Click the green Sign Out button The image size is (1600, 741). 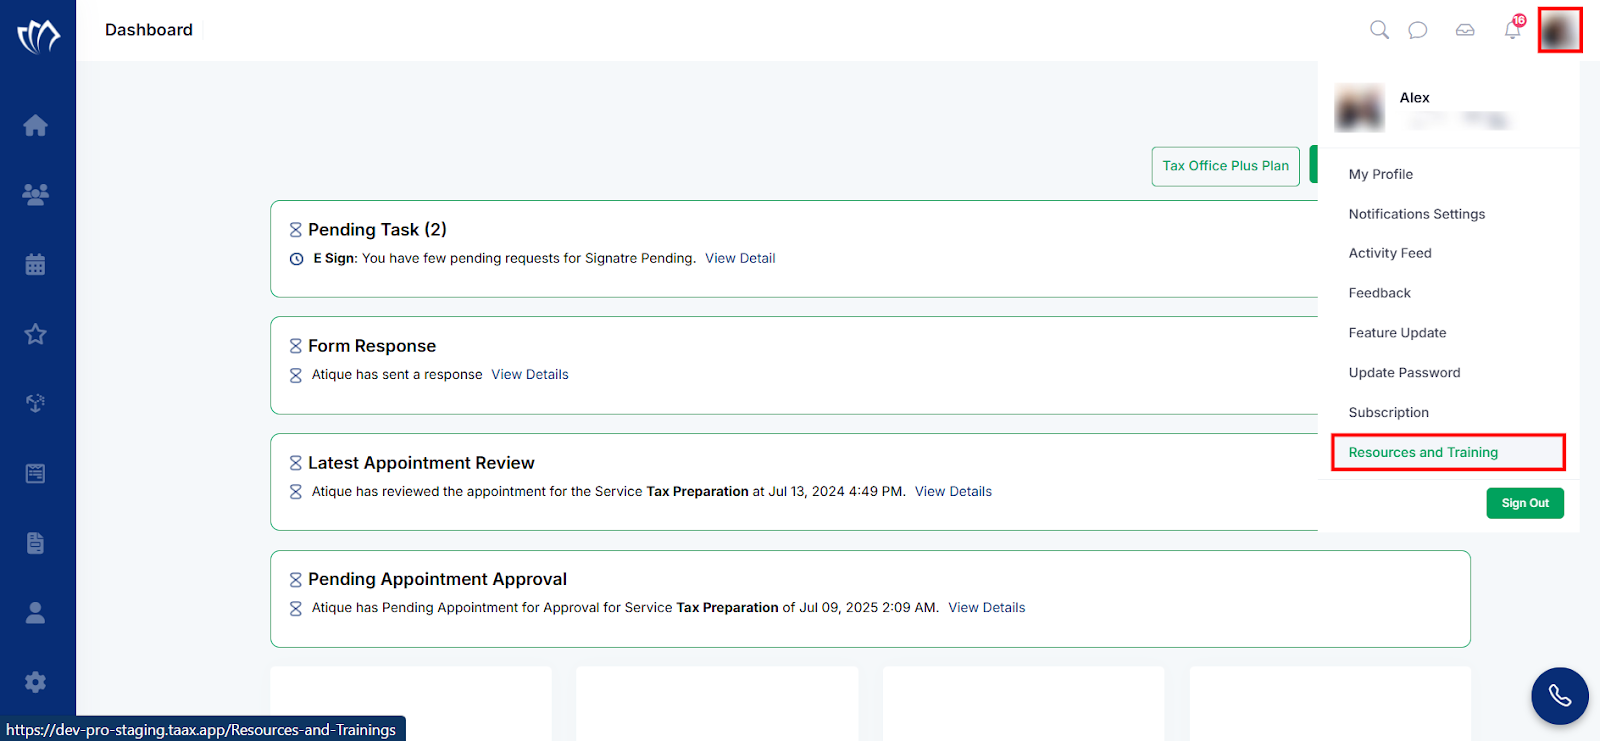(x=1525, y=503)
